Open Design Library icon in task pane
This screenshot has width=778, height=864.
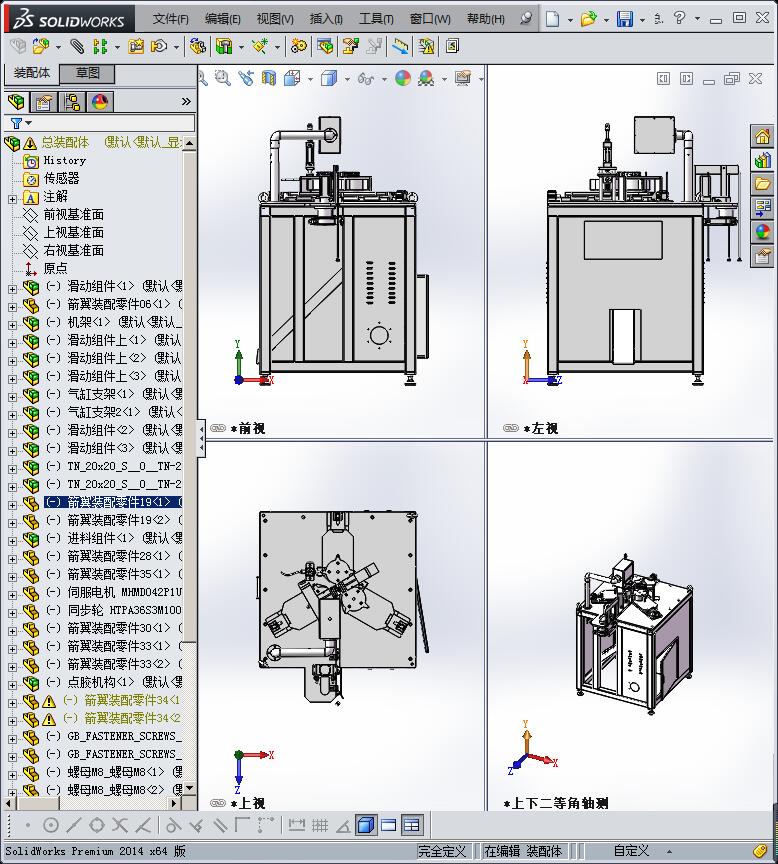coord(763,160)
